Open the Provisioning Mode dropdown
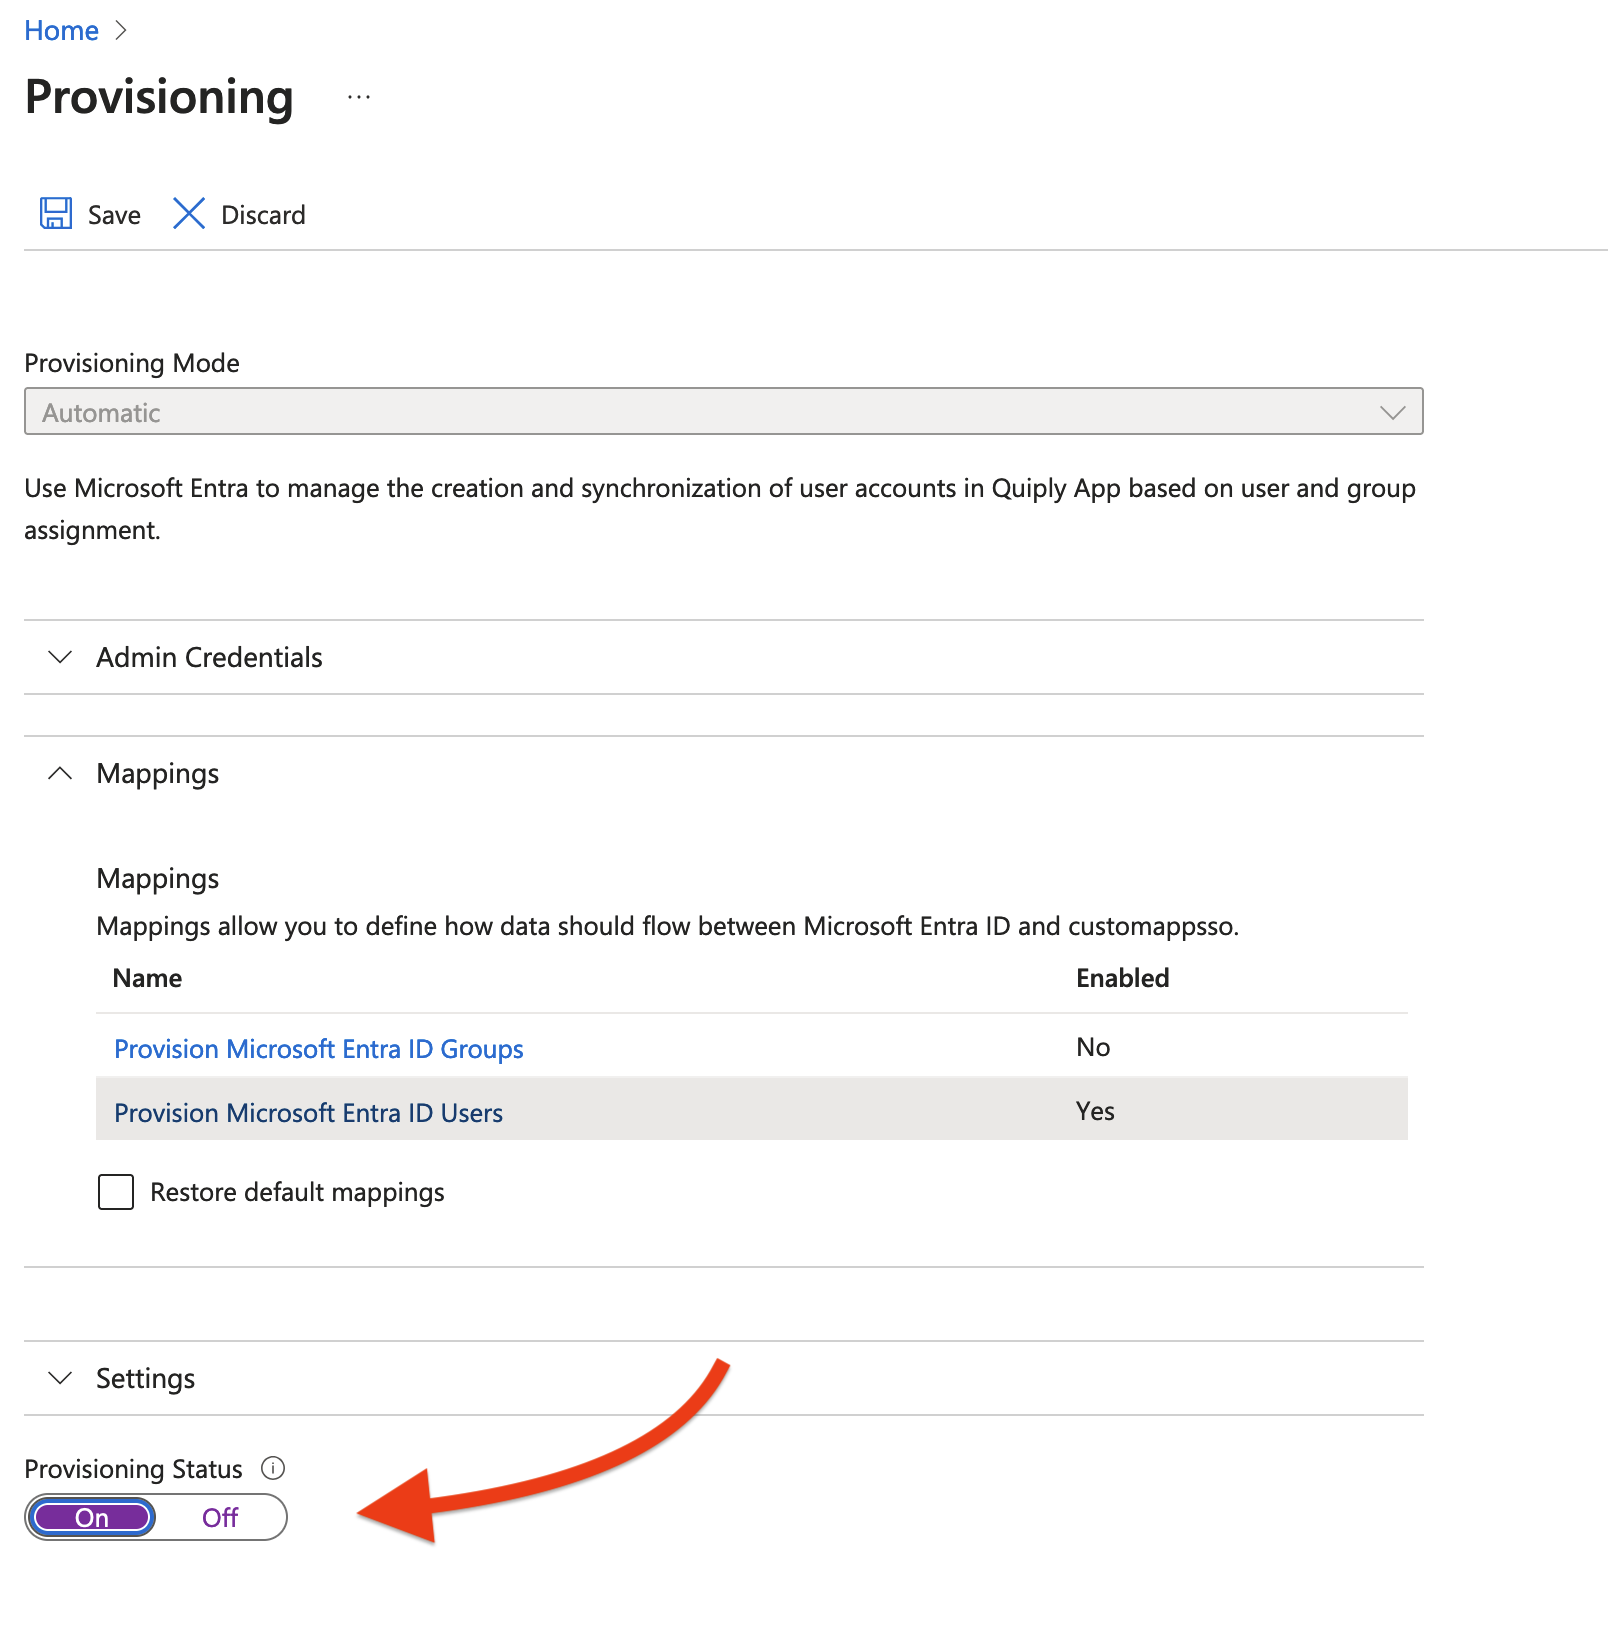 coord(723,411)
